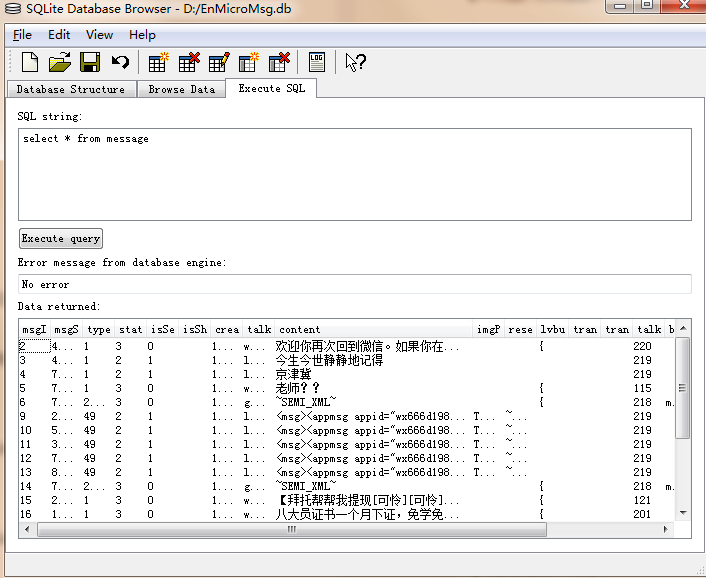Image resolution: width=706 pixels, height=578 pixels.
Task: Select content cell '老师??'
Action: [373, 388]
